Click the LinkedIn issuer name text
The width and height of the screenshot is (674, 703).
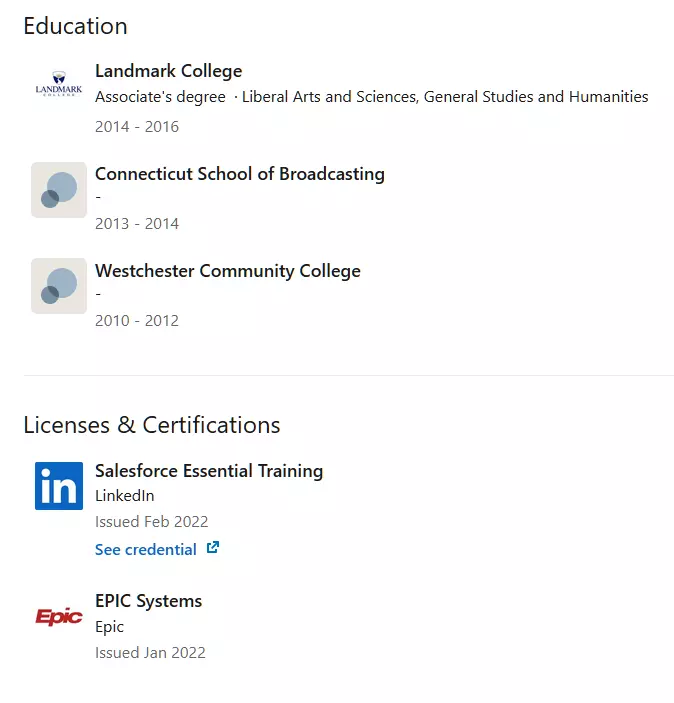click(124, 496)
